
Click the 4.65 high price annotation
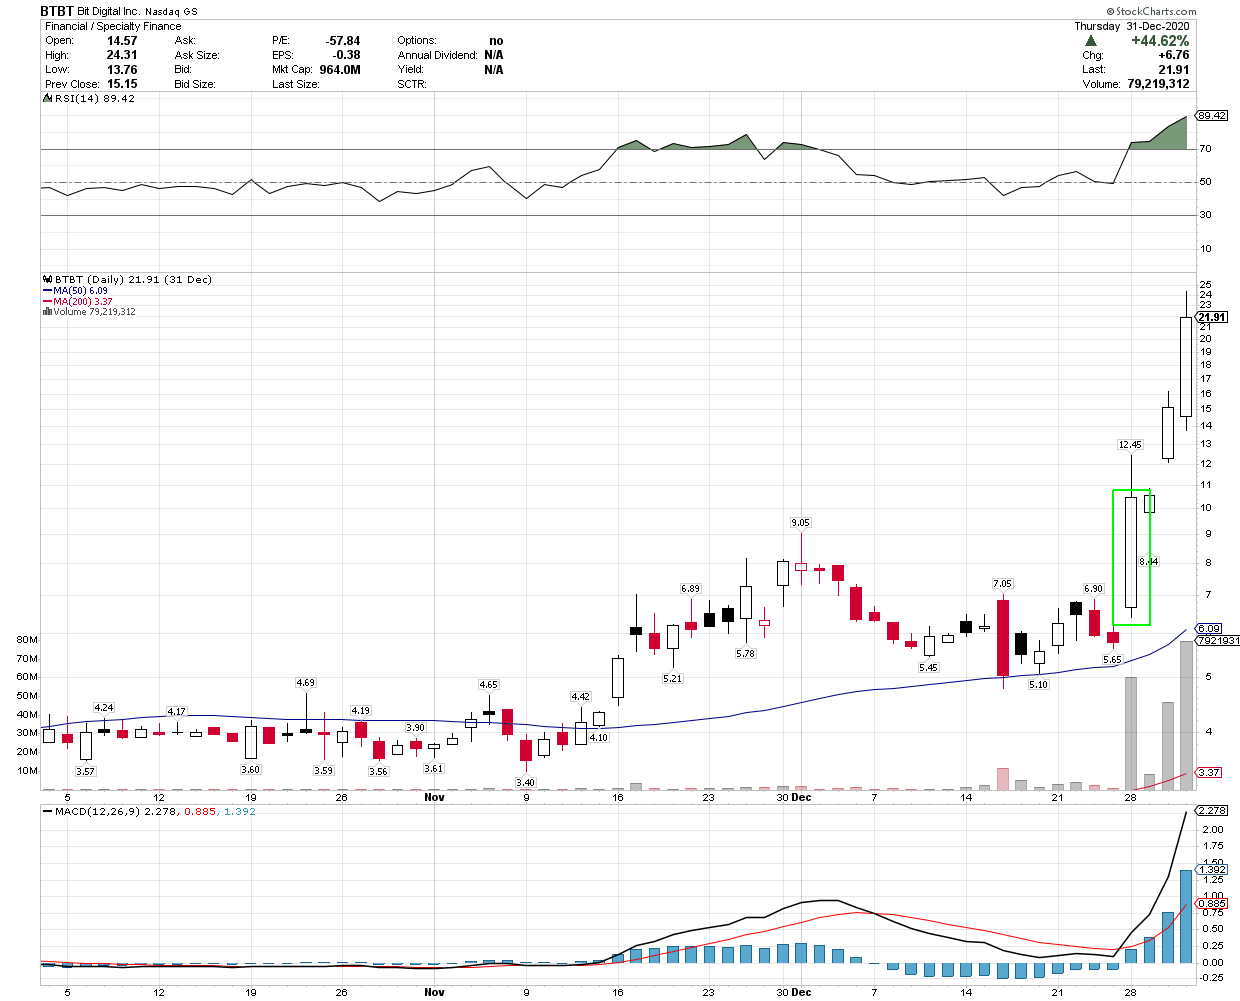click(x=488, y=685)
